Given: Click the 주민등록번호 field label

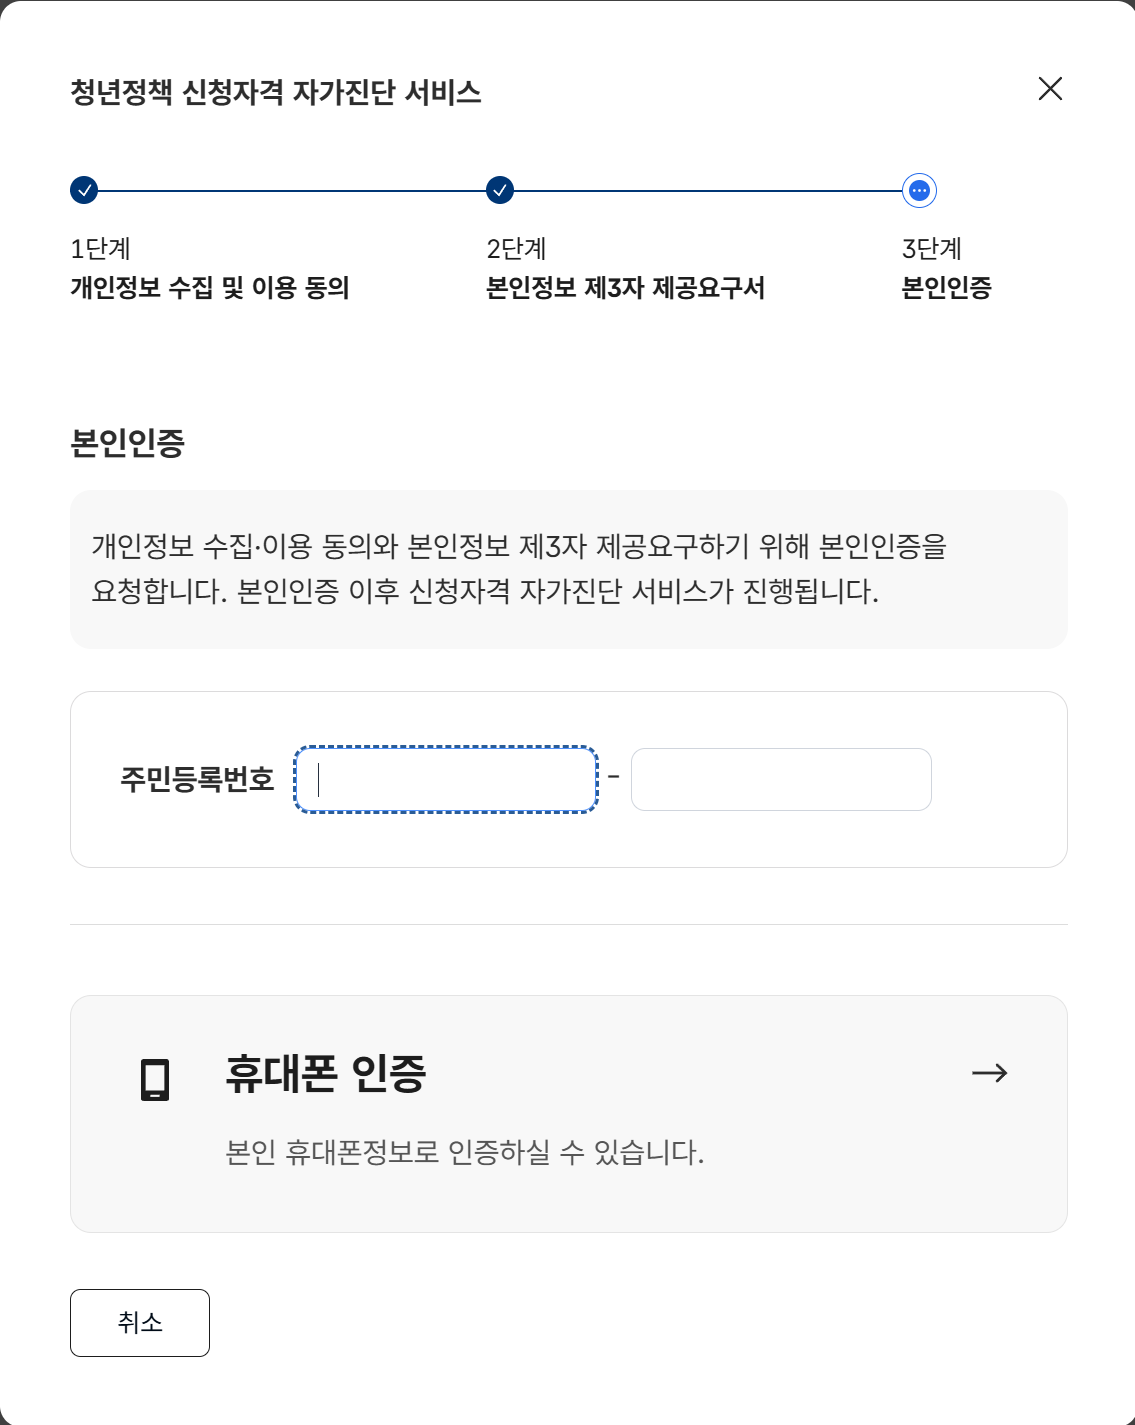Looking at the screenshot, I should click(197, 779).
